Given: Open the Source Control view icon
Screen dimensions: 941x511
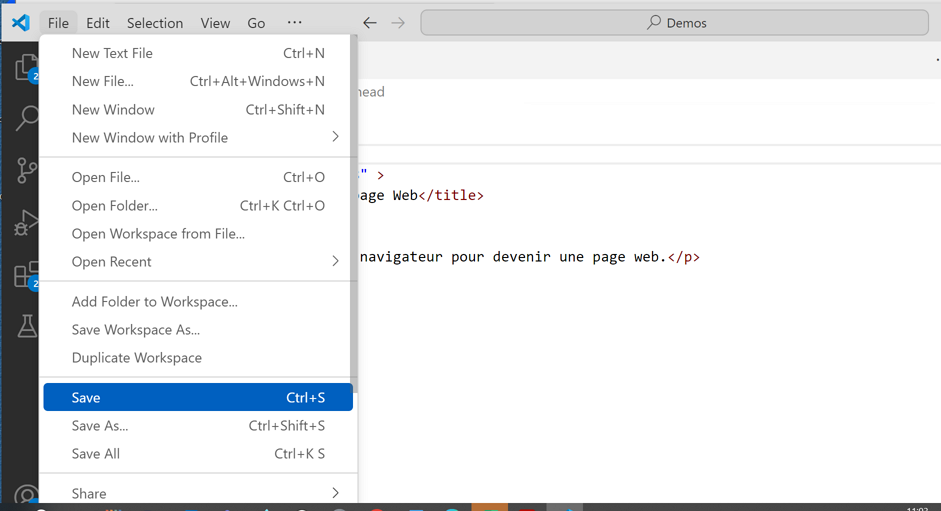Looking at the screenshot, I should (x=26, y=171).
